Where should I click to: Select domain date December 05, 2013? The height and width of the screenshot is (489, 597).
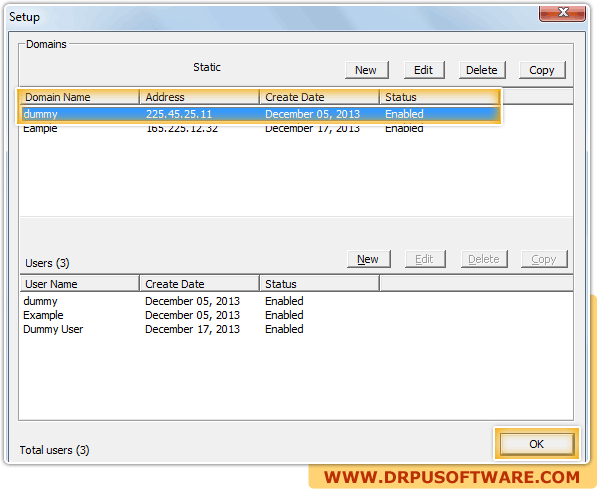312,114
